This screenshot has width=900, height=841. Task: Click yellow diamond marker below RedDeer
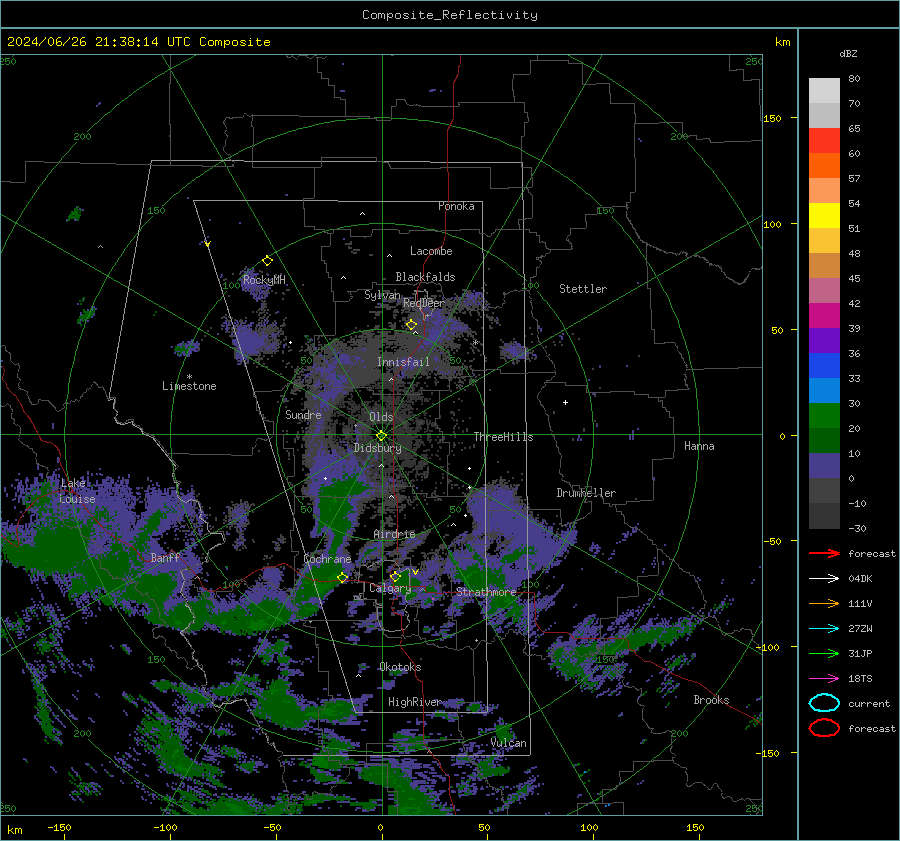pos(411,325)
